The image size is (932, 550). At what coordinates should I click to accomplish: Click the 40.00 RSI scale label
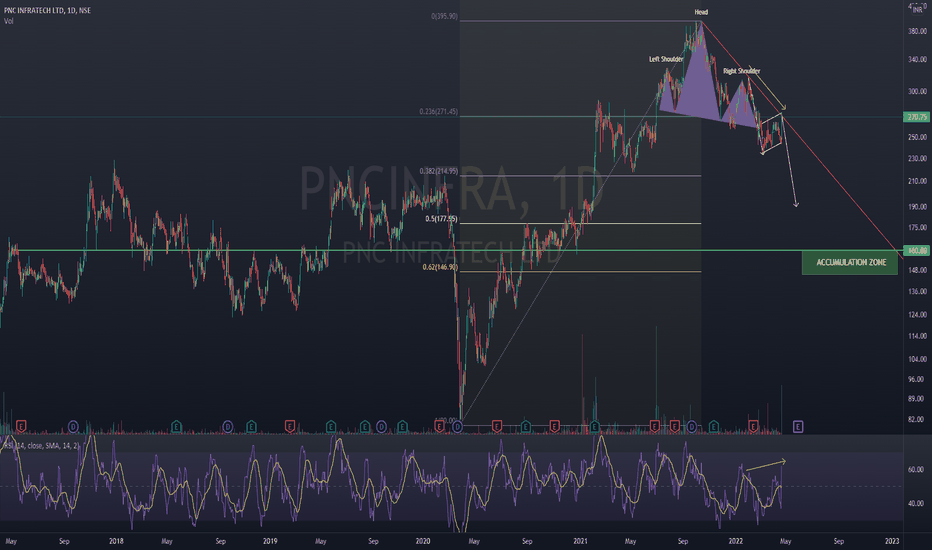tap(915, 504)
